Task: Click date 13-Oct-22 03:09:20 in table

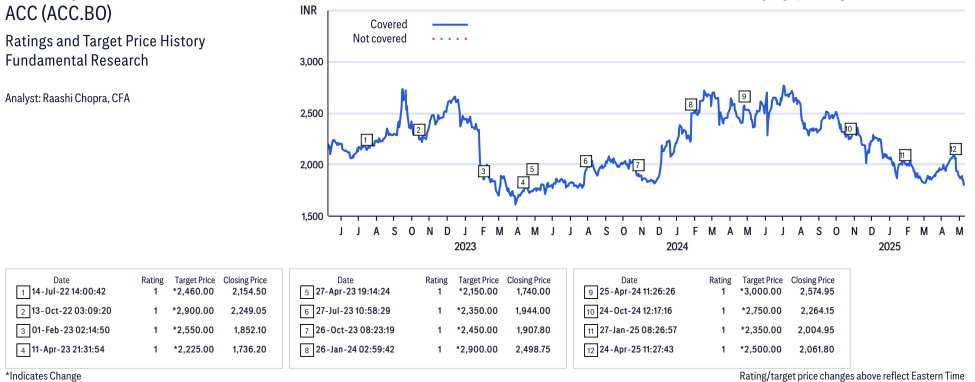Action: click(x=72, y=310)
